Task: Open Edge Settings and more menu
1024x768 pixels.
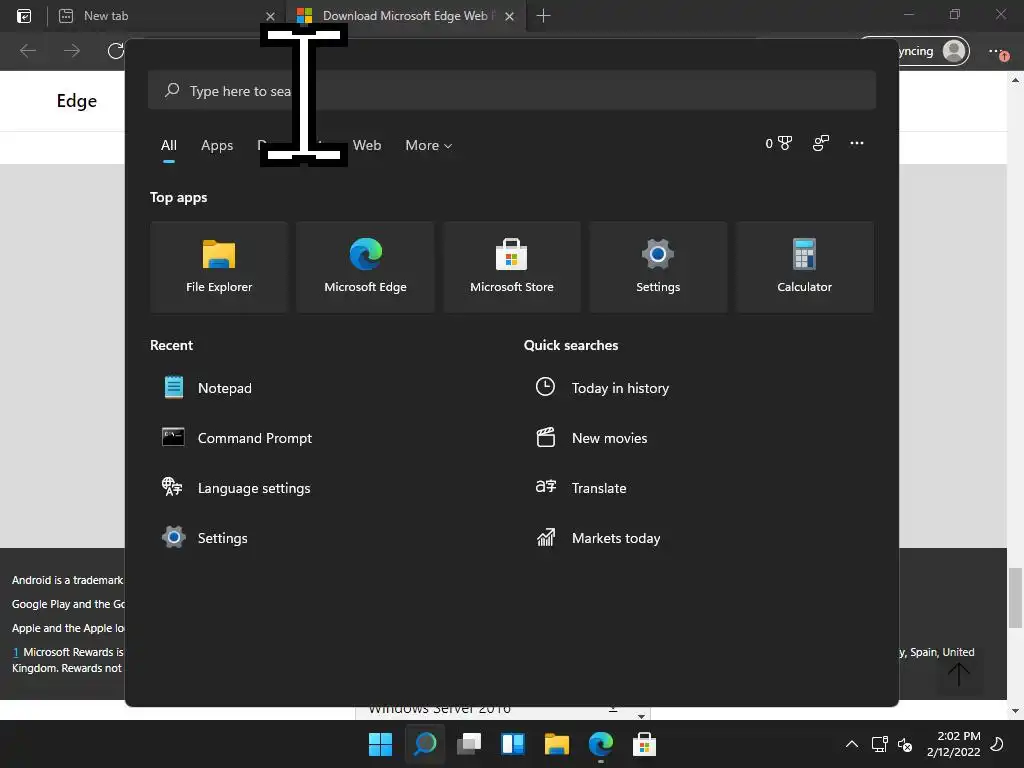Action: 997,52
